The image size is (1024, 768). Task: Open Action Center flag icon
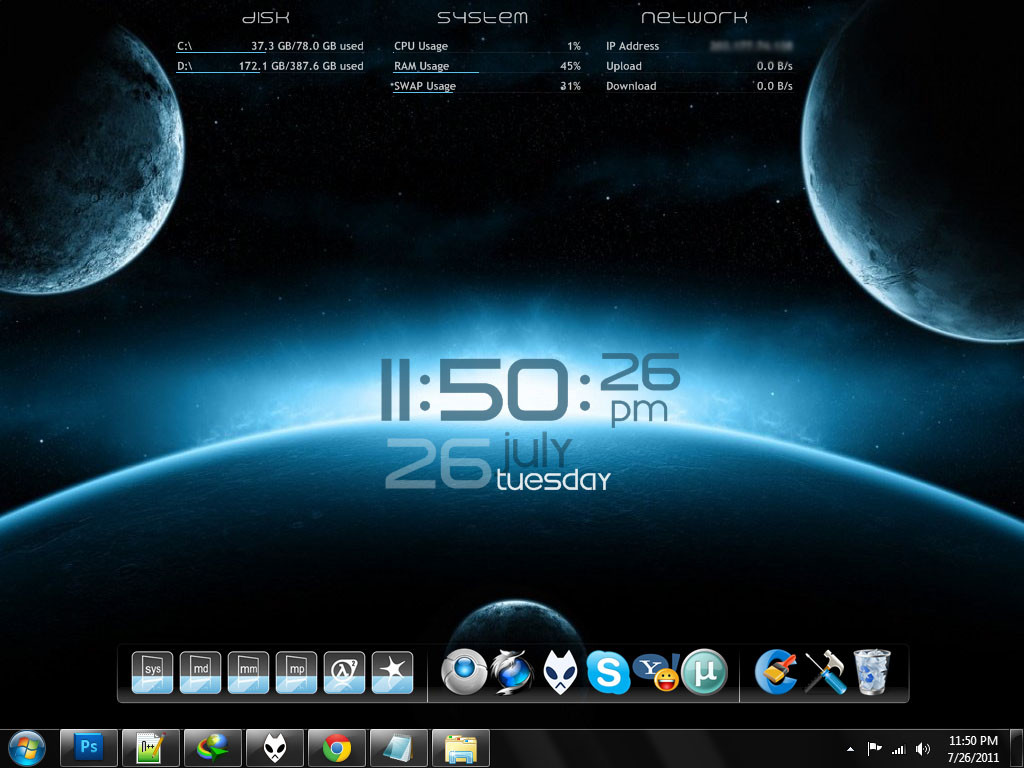pyautogui.click(x=874, y=749)
